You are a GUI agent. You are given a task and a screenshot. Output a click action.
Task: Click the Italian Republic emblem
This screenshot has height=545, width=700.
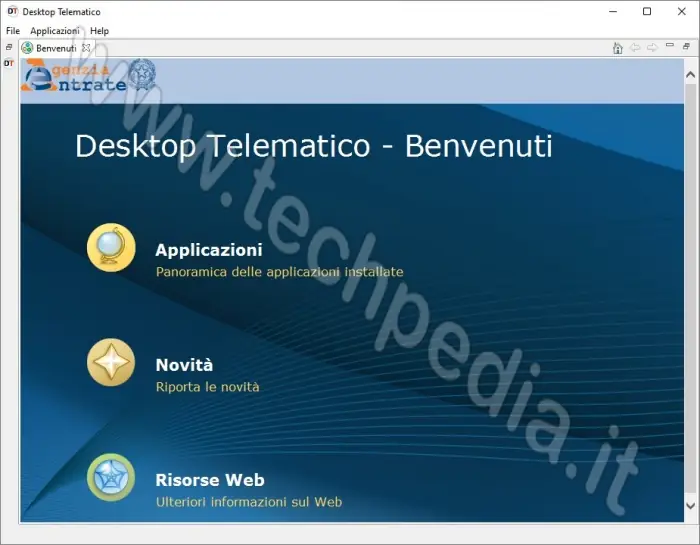click(x=142, y=75)
